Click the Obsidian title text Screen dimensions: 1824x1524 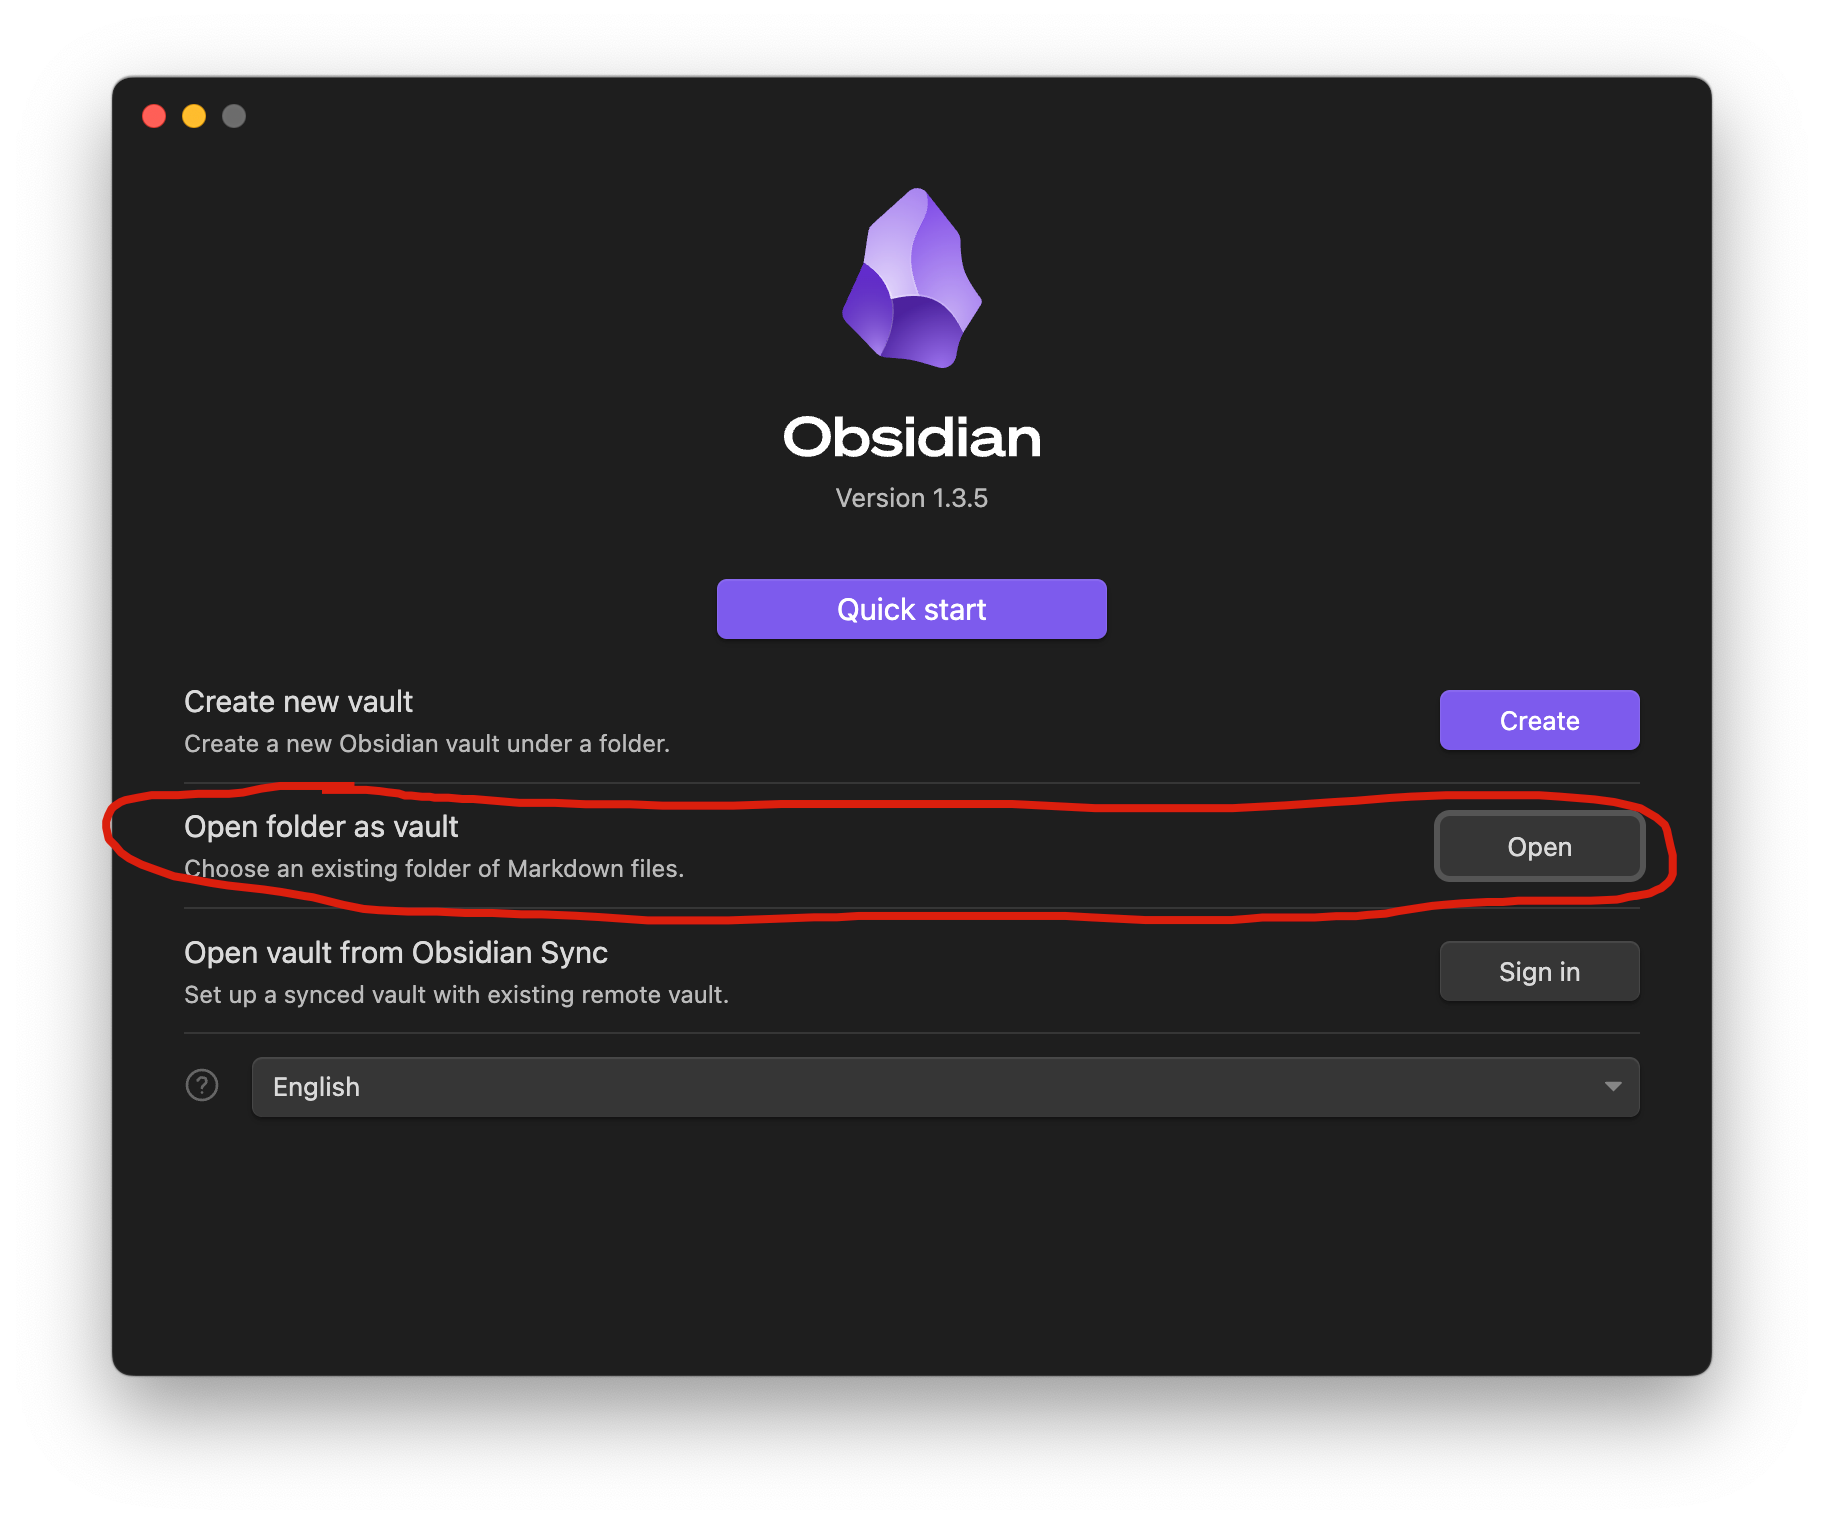point(911,437)
